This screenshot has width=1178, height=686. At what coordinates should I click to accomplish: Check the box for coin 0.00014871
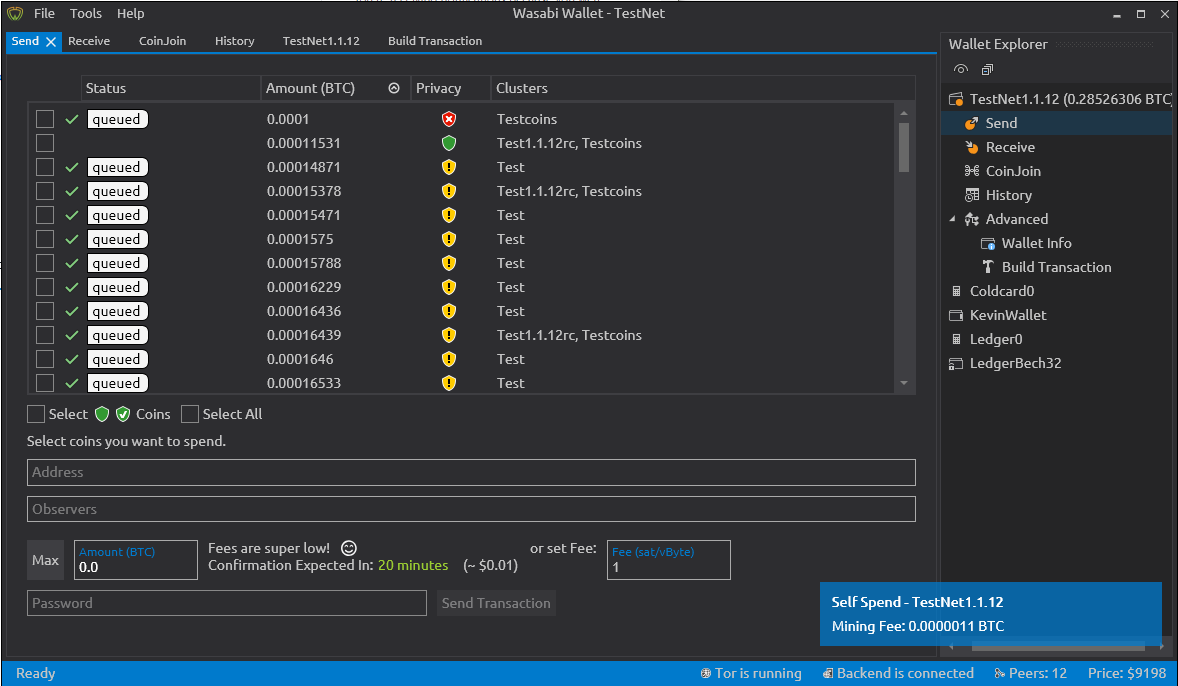(x=45, y=167)
